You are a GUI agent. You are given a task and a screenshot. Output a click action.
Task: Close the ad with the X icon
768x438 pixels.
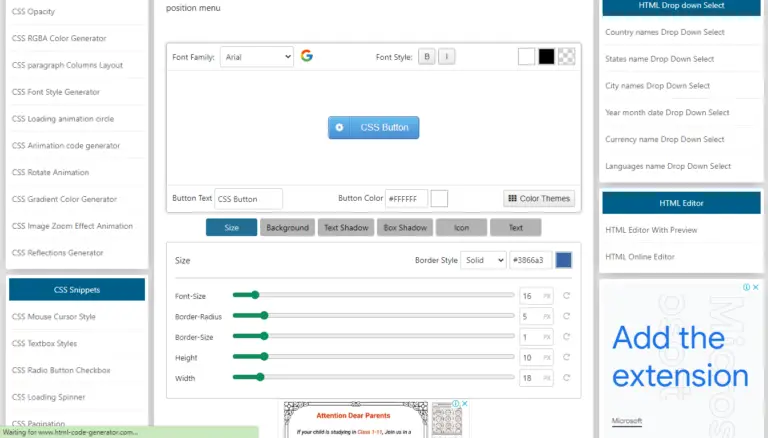pos(757,287)
